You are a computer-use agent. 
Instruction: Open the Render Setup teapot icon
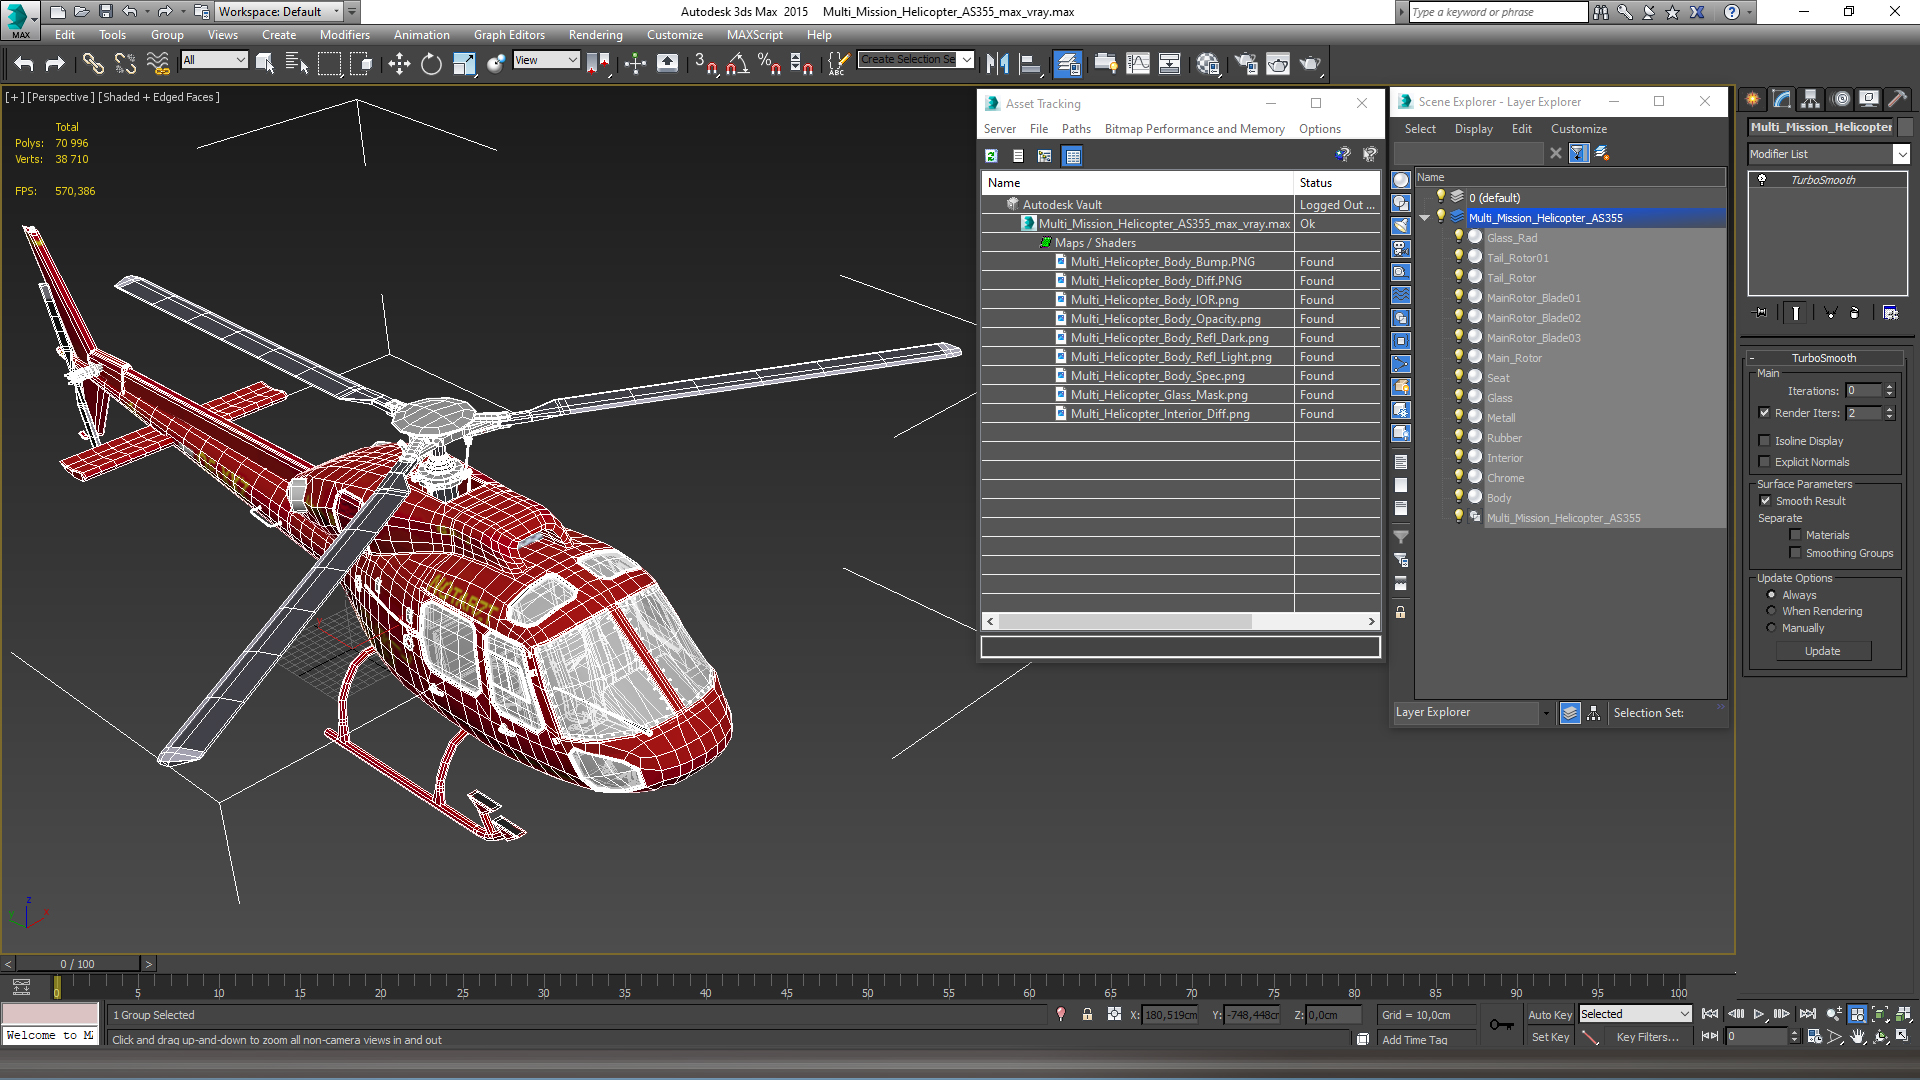pyautogui.click(x=1246, y=64)
